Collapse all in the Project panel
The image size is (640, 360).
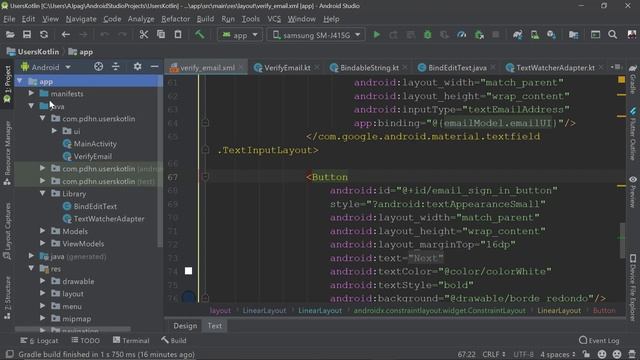[x=116, y=67]
